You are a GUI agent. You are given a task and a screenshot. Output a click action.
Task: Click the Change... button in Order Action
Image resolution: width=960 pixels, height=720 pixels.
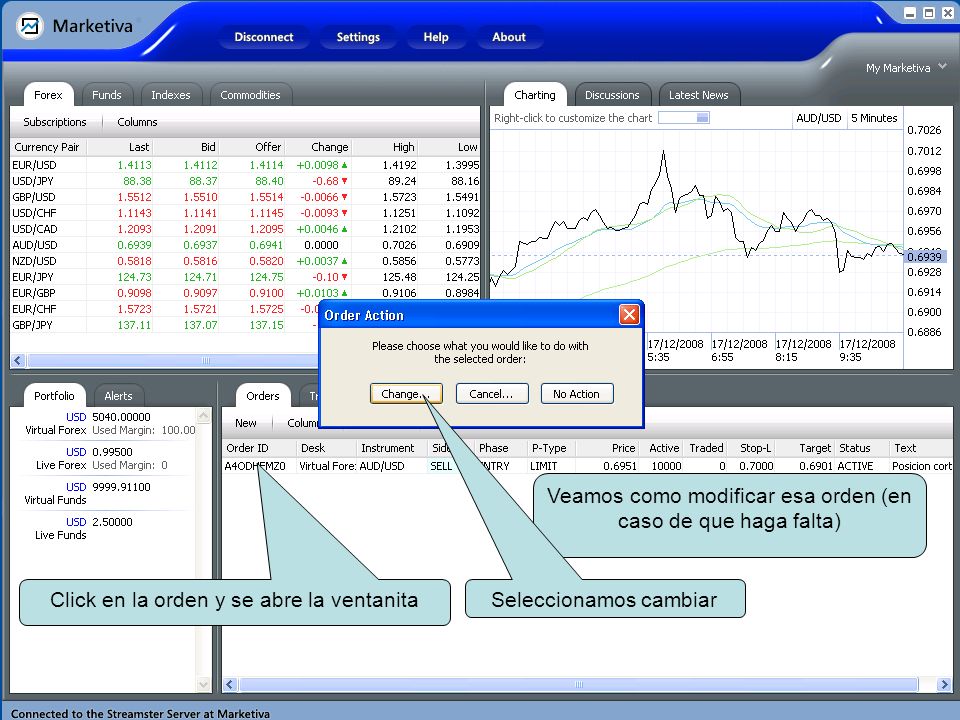tap(406, 394)
